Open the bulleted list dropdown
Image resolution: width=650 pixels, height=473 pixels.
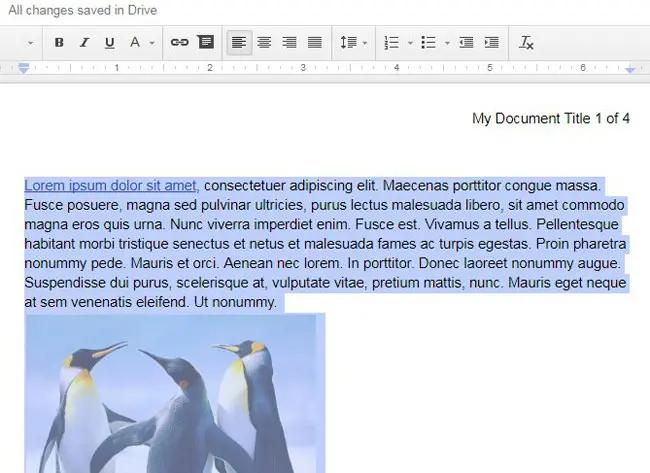432,43
